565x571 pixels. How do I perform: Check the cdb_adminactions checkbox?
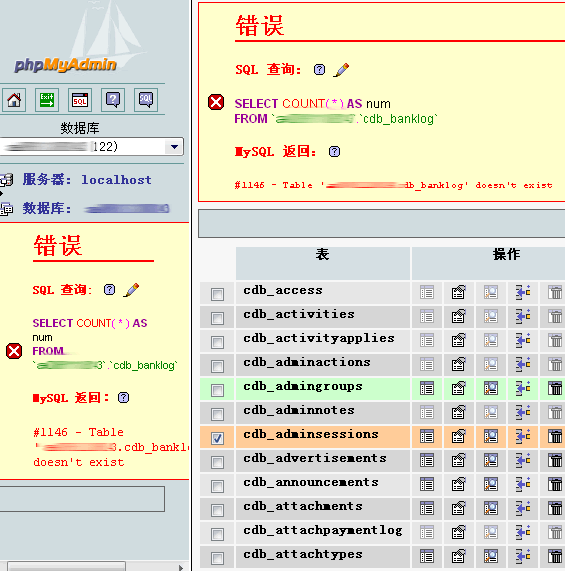click(x=217, y=366)
